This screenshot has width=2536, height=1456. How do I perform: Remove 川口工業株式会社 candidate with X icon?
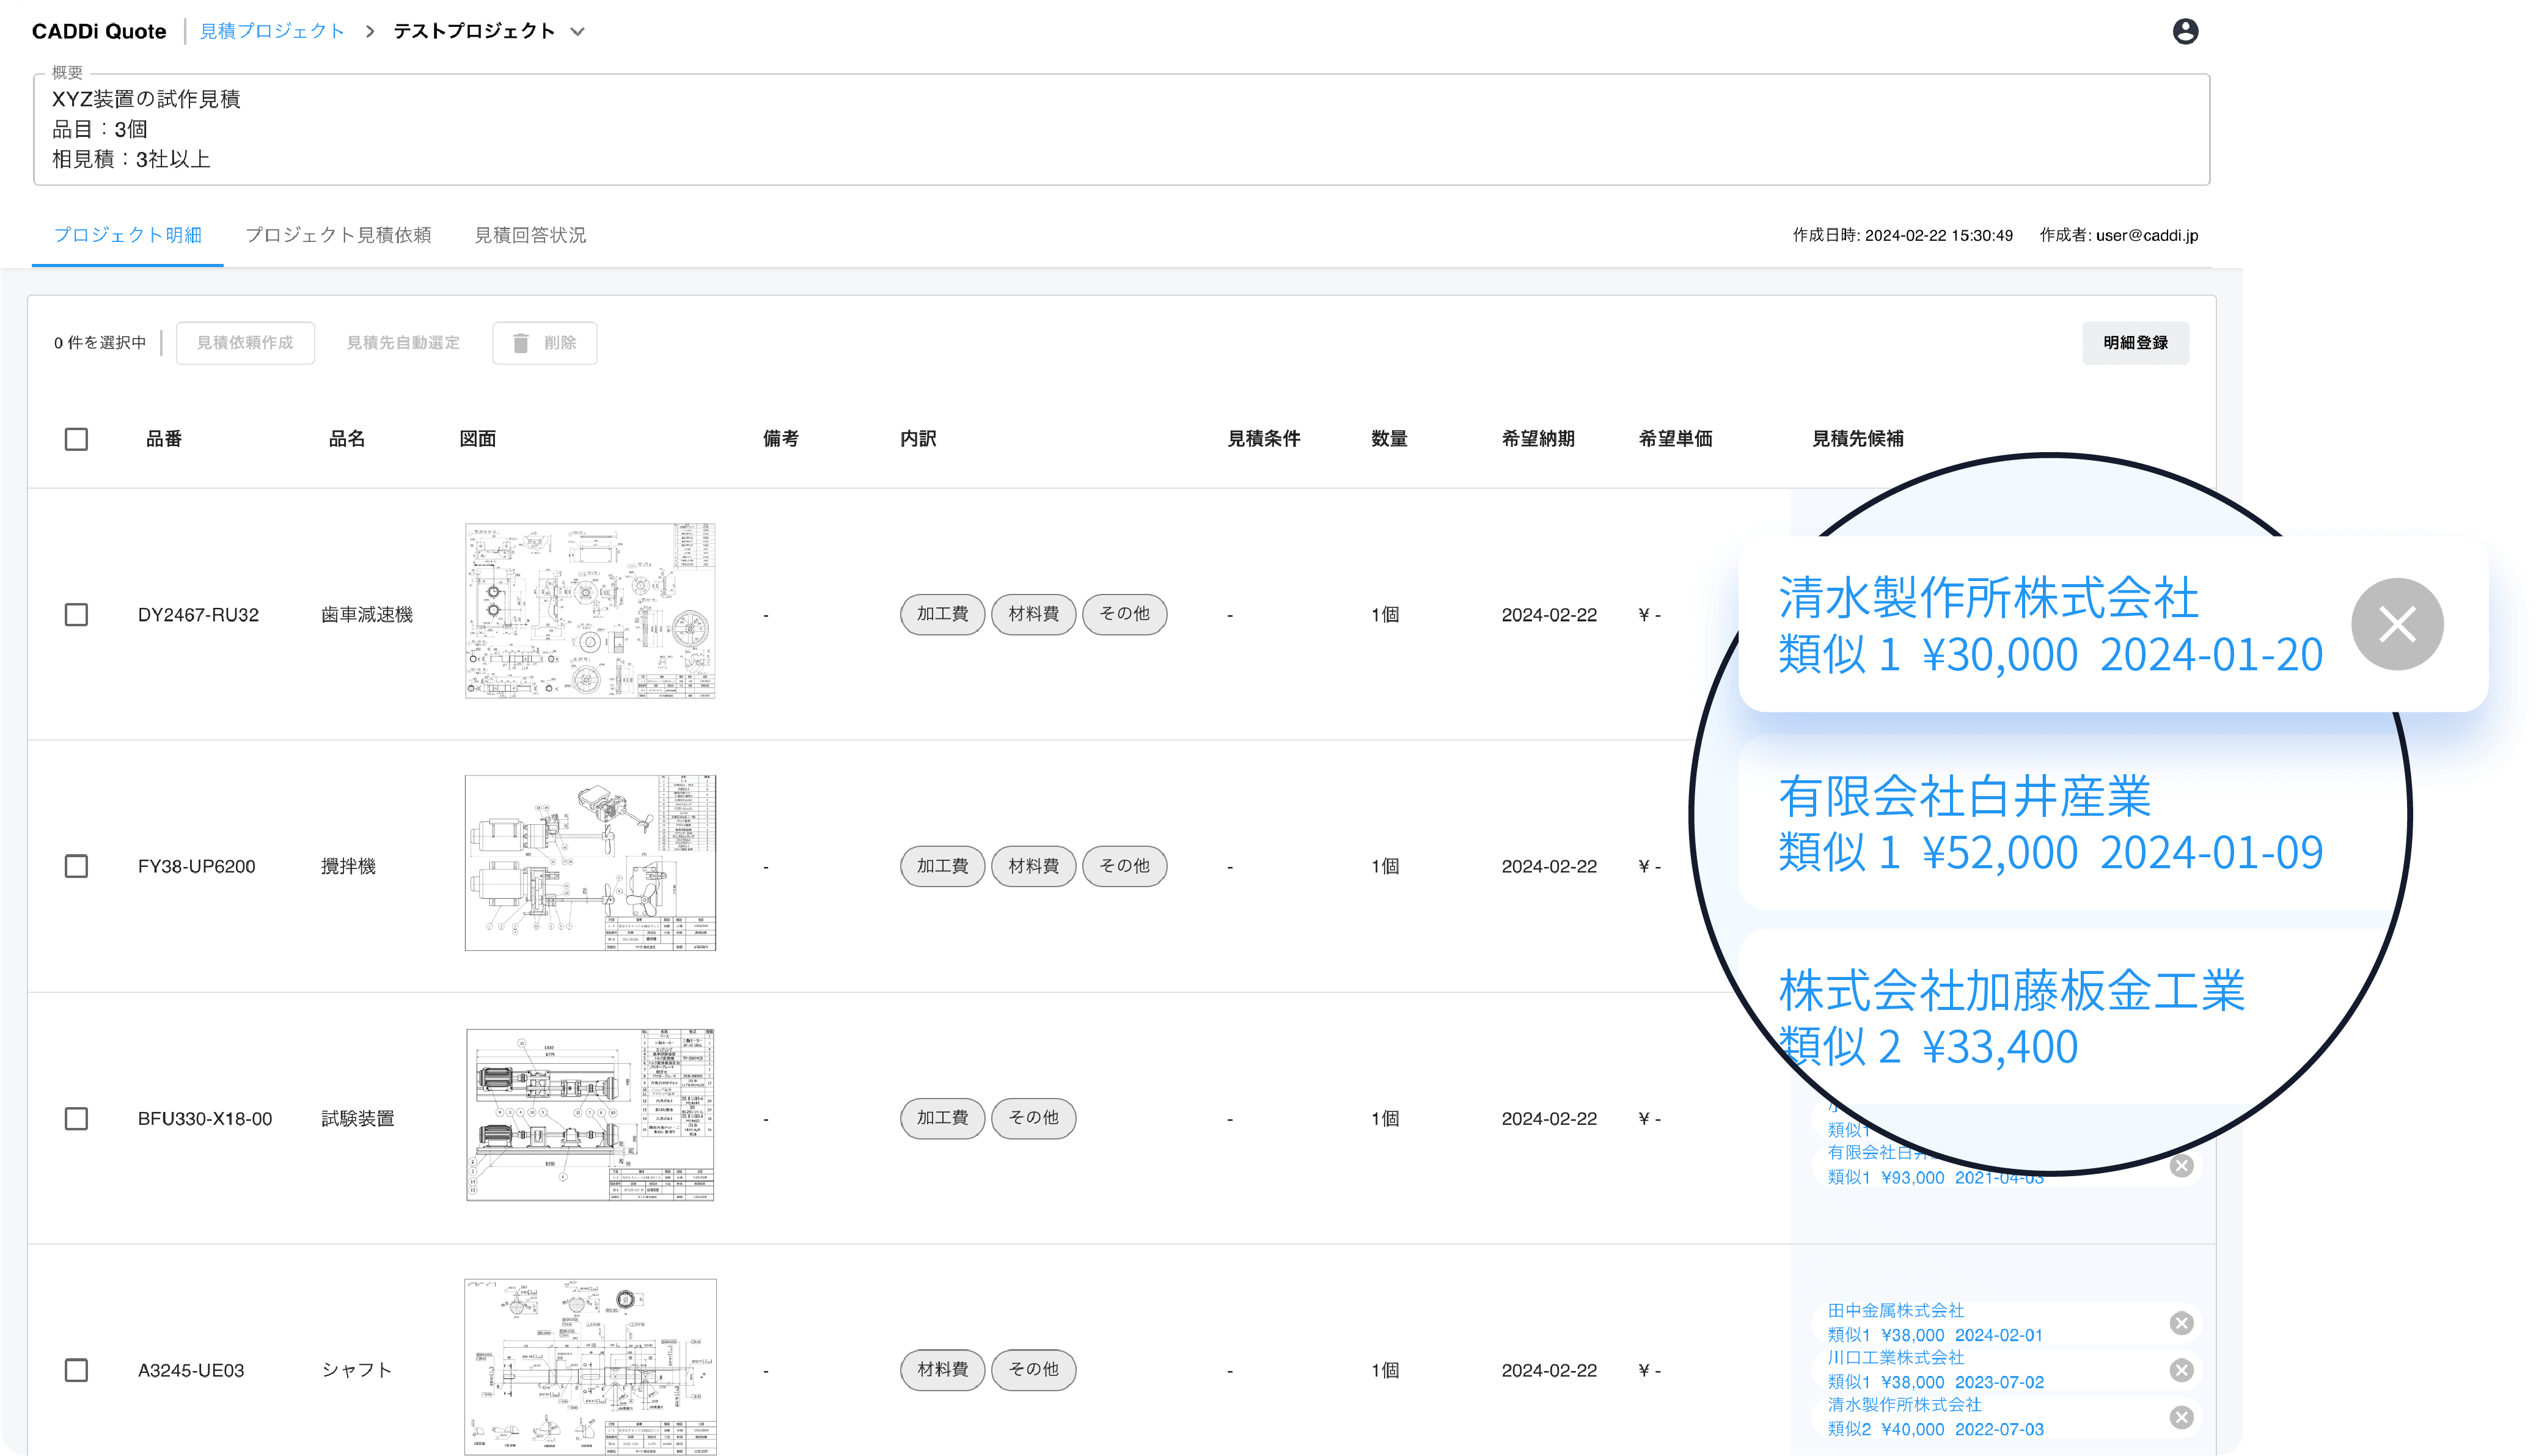(x=2181, y=1370)
